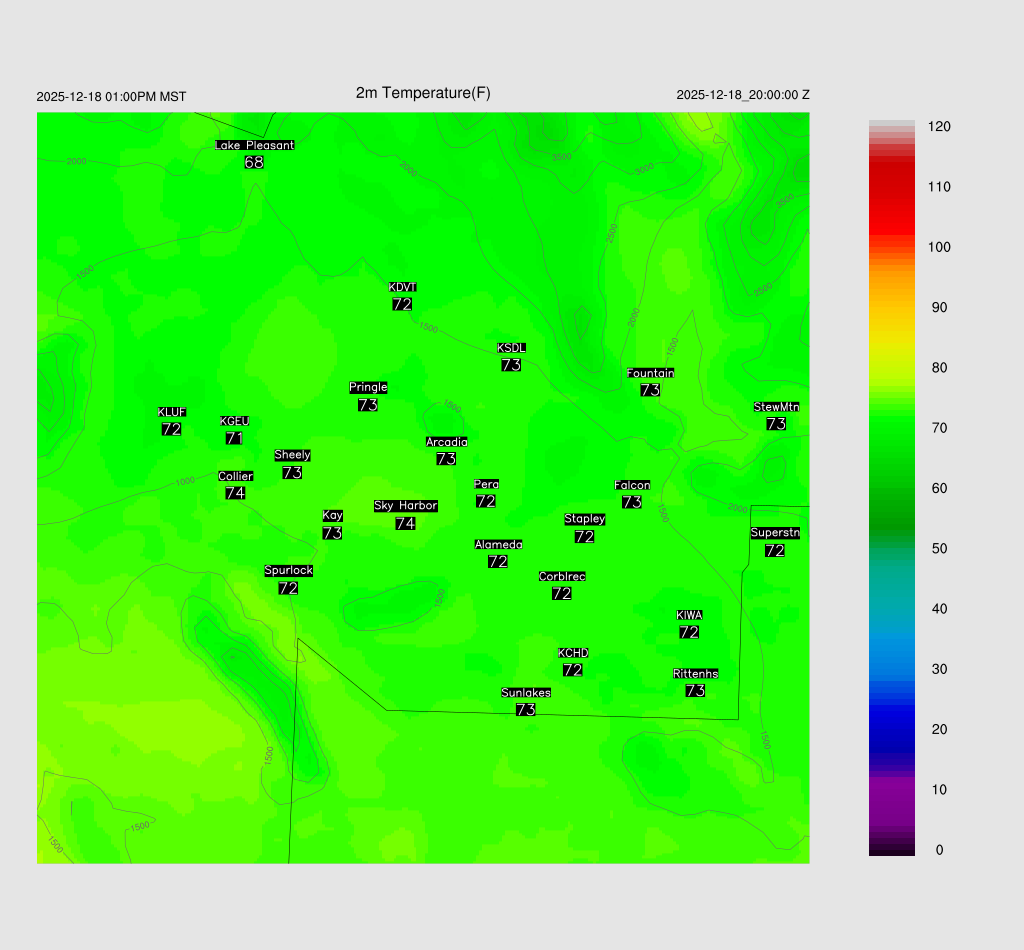Select the KIWA station label
This screenshot has height=950, width=1024.
point(689,615)
